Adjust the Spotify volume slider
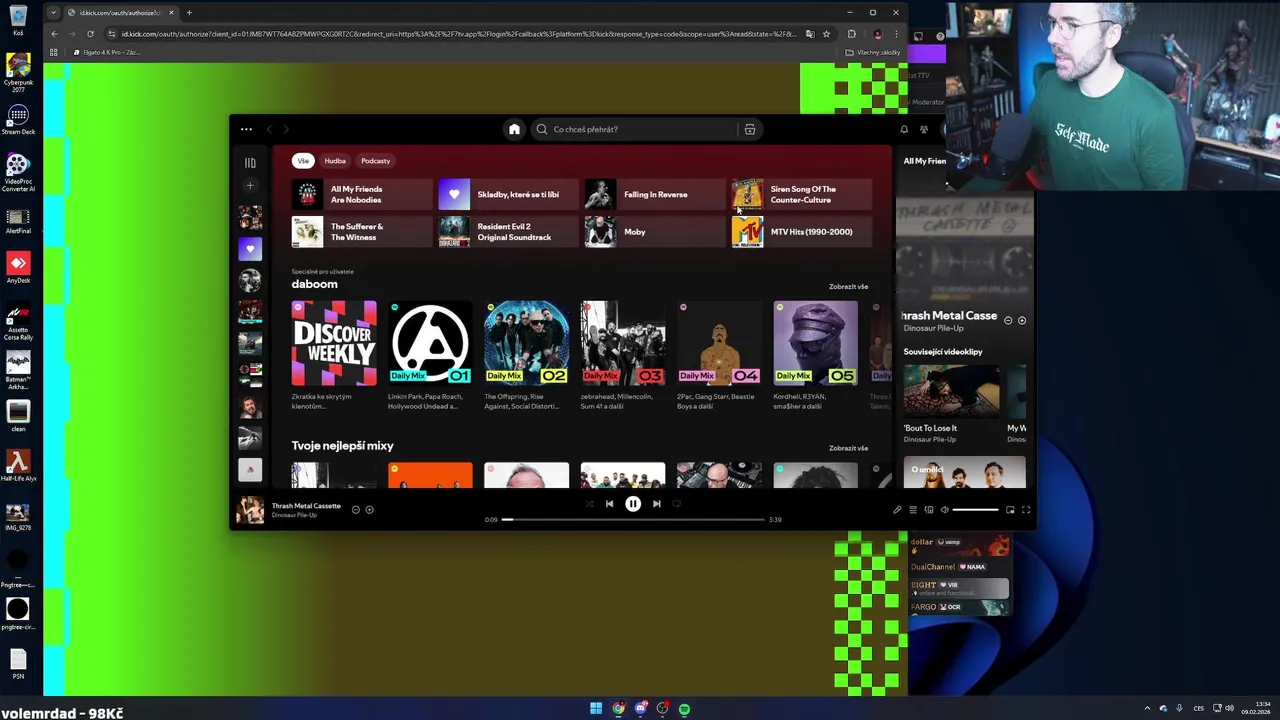The width and height of the screenshot is (1280, 720). (975, 510)
